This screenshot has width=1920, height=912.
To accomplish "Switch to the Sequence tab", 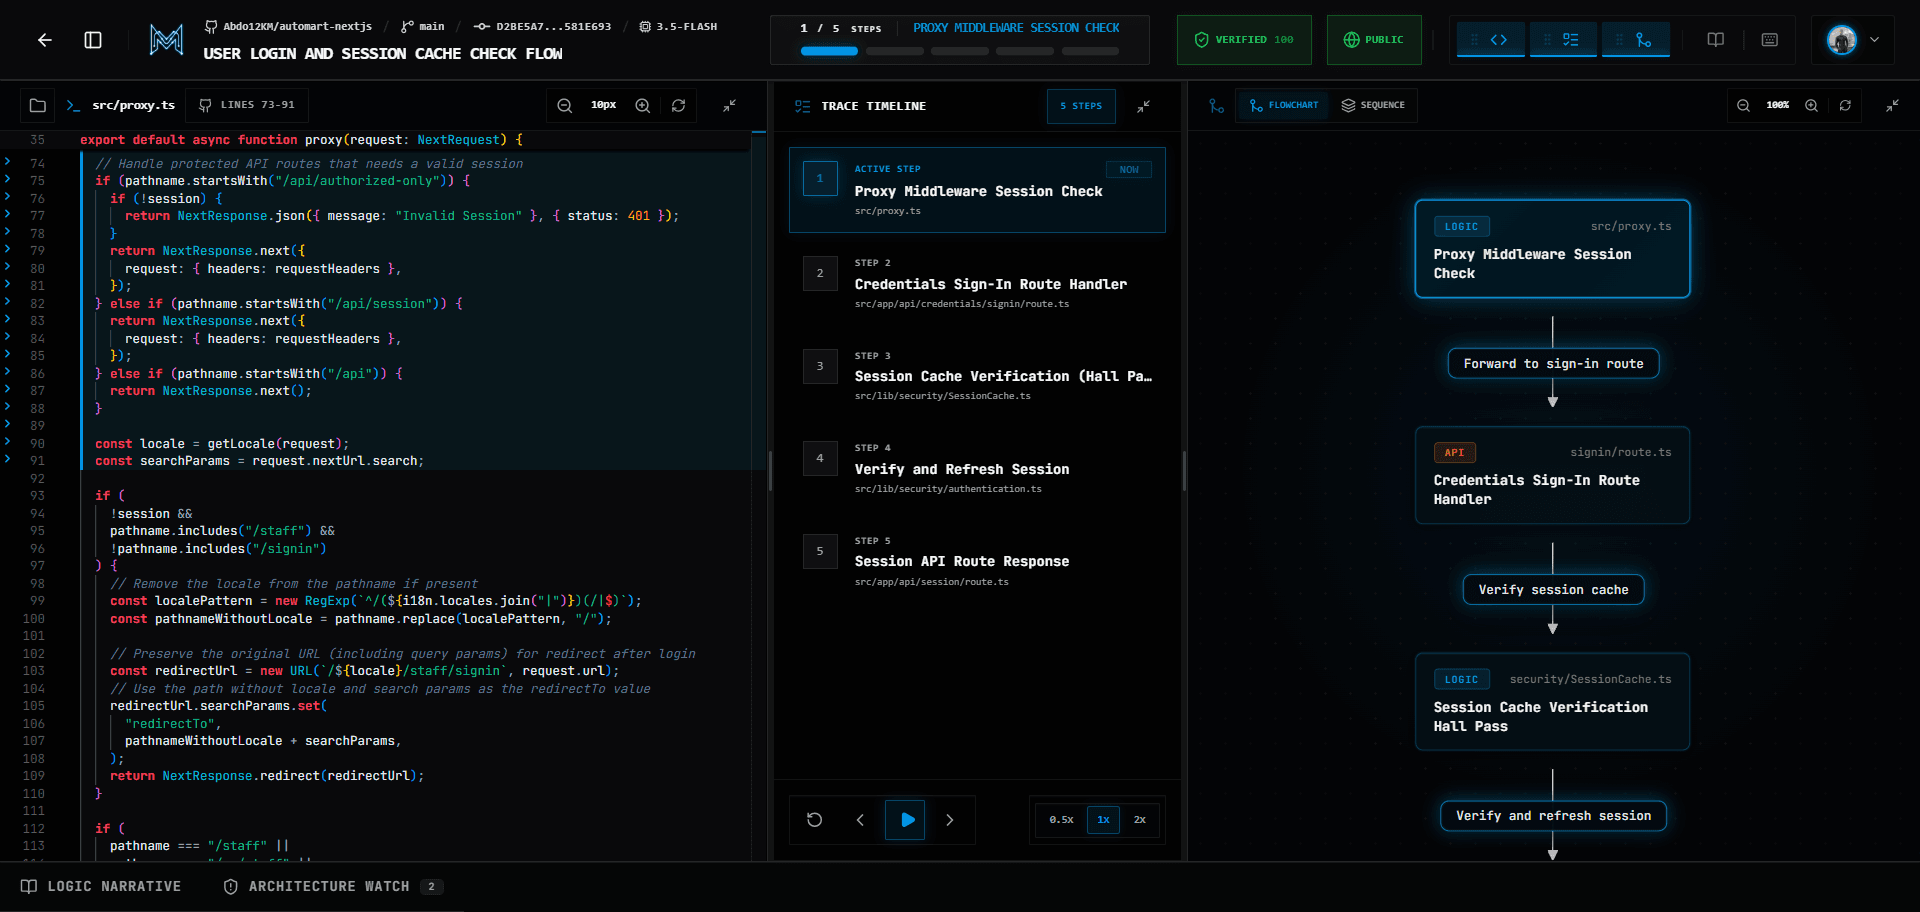I will (x=1373, y=105).
